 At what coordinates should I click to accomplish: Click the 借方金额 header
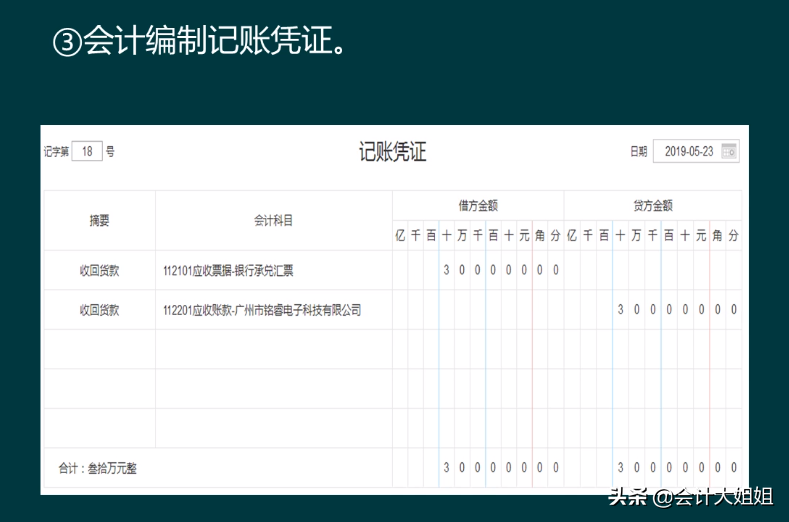pyautogui.click(x=478, y=205)
